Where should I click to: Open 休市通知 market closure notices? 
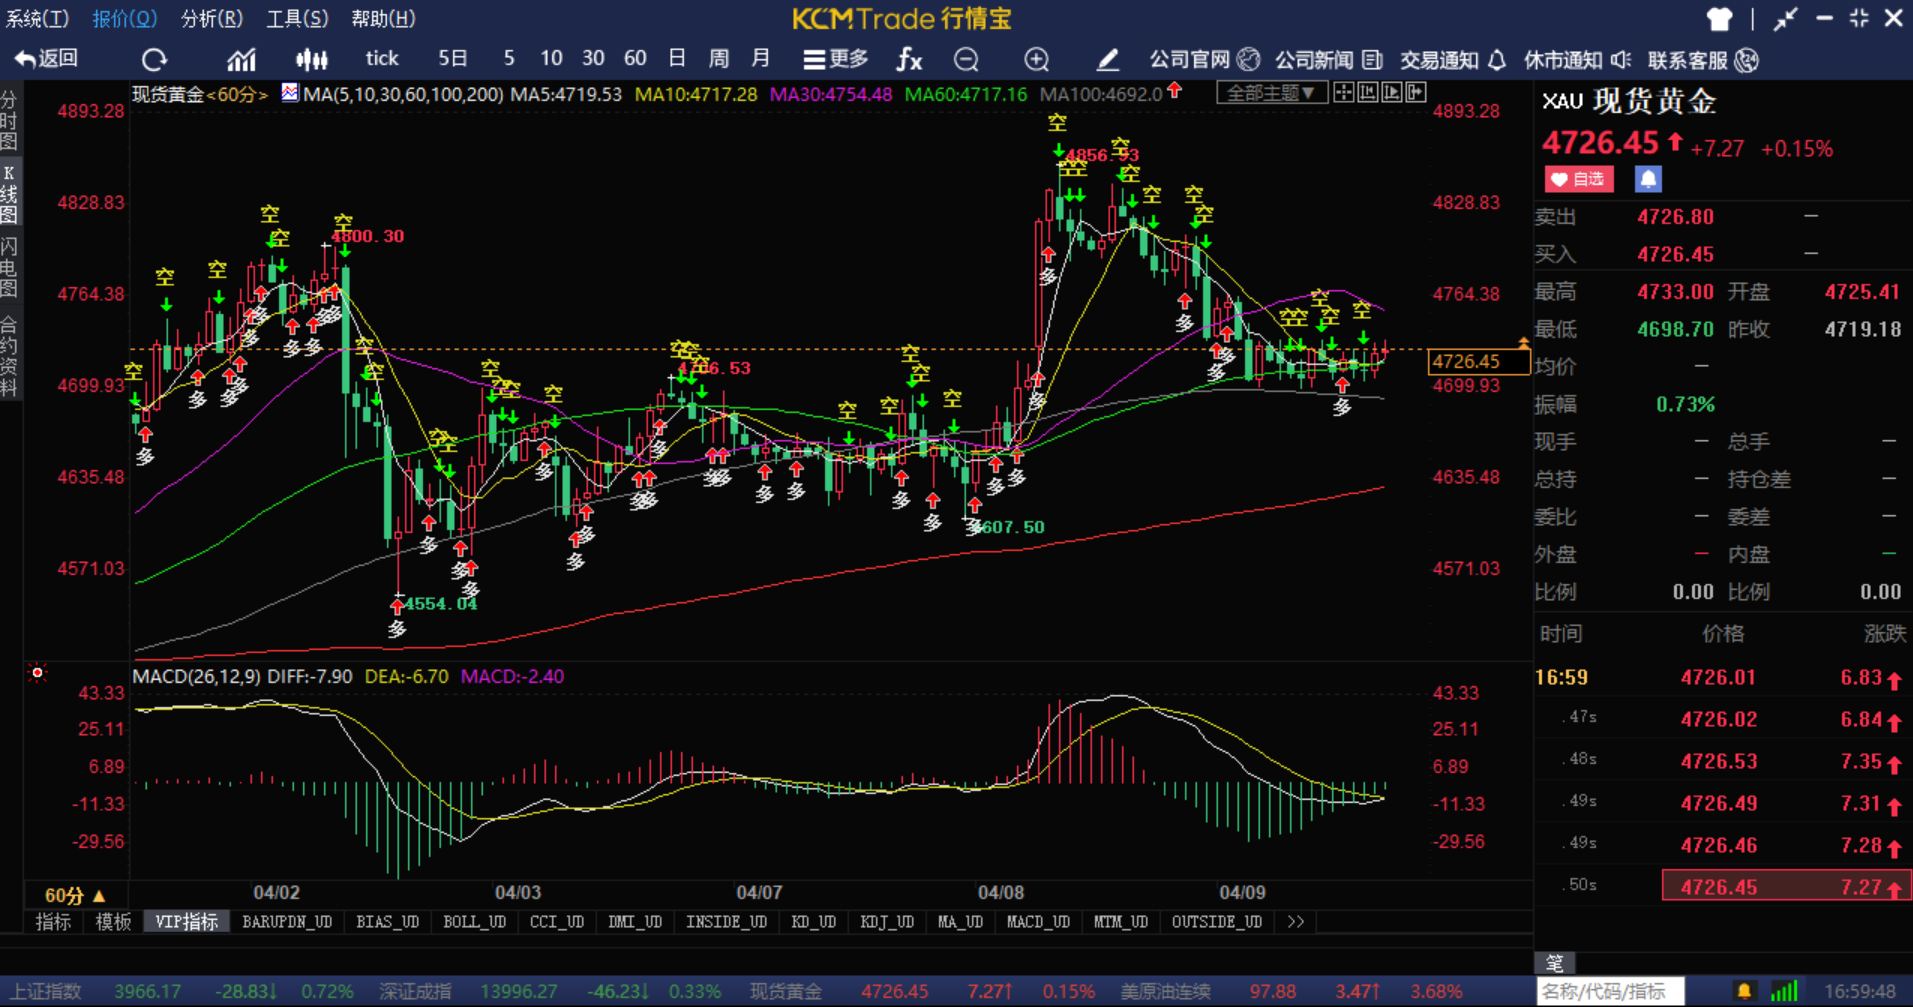pyautogui.click(x=1578, y=60)
